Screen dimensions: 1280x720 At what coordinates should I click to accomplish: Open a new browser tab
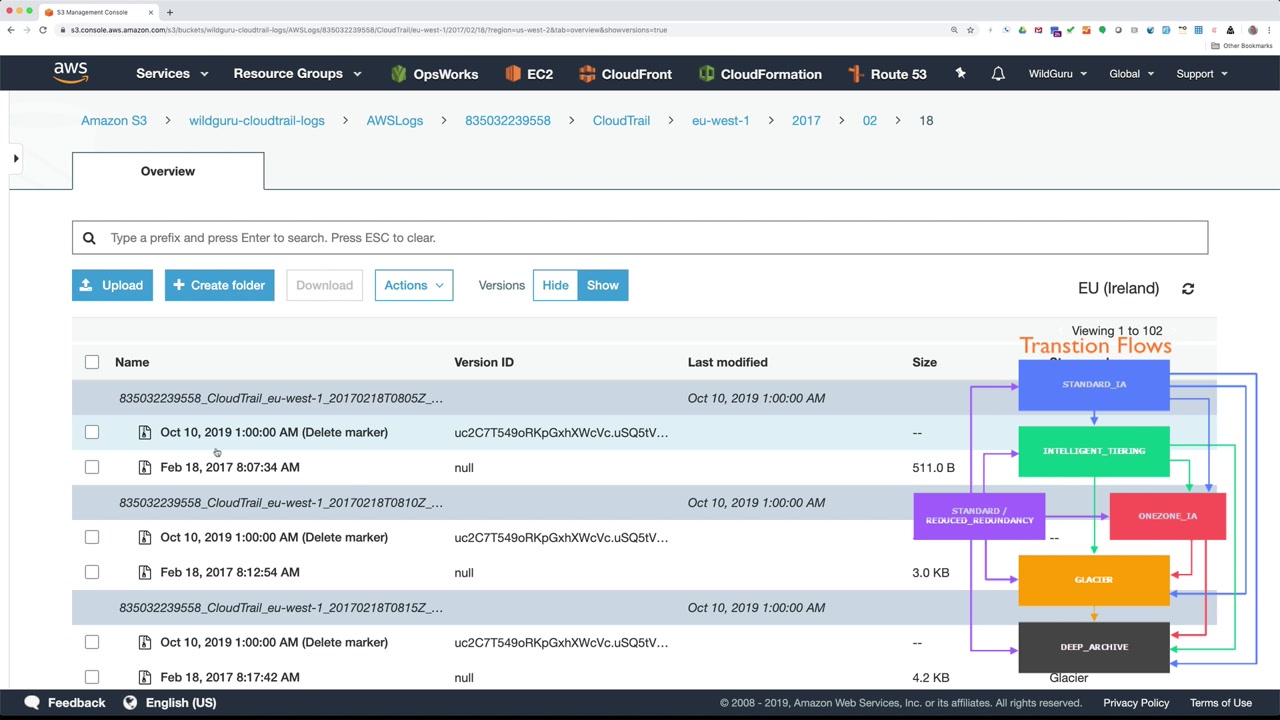click(x=170, y=12)
